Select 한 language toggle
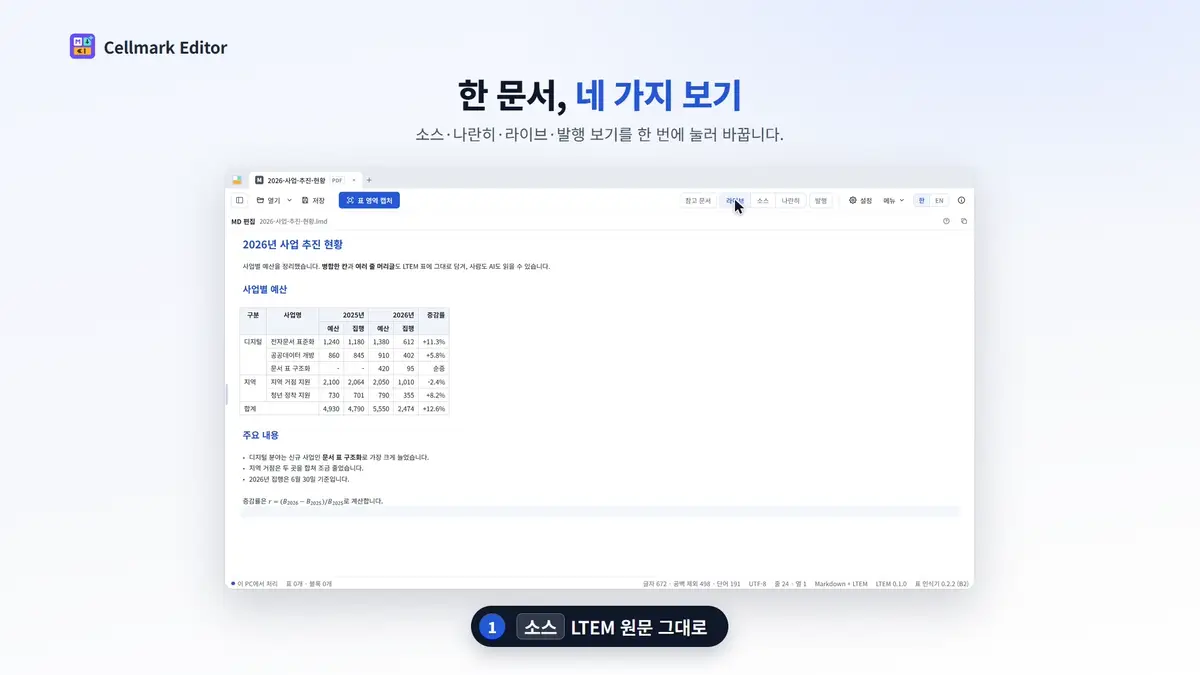 pyautogui.click(x=922, y=200)
